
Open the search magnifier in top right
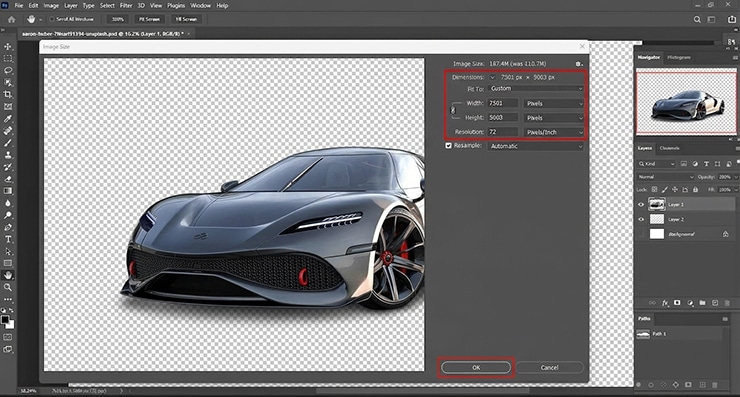[697, 19]
